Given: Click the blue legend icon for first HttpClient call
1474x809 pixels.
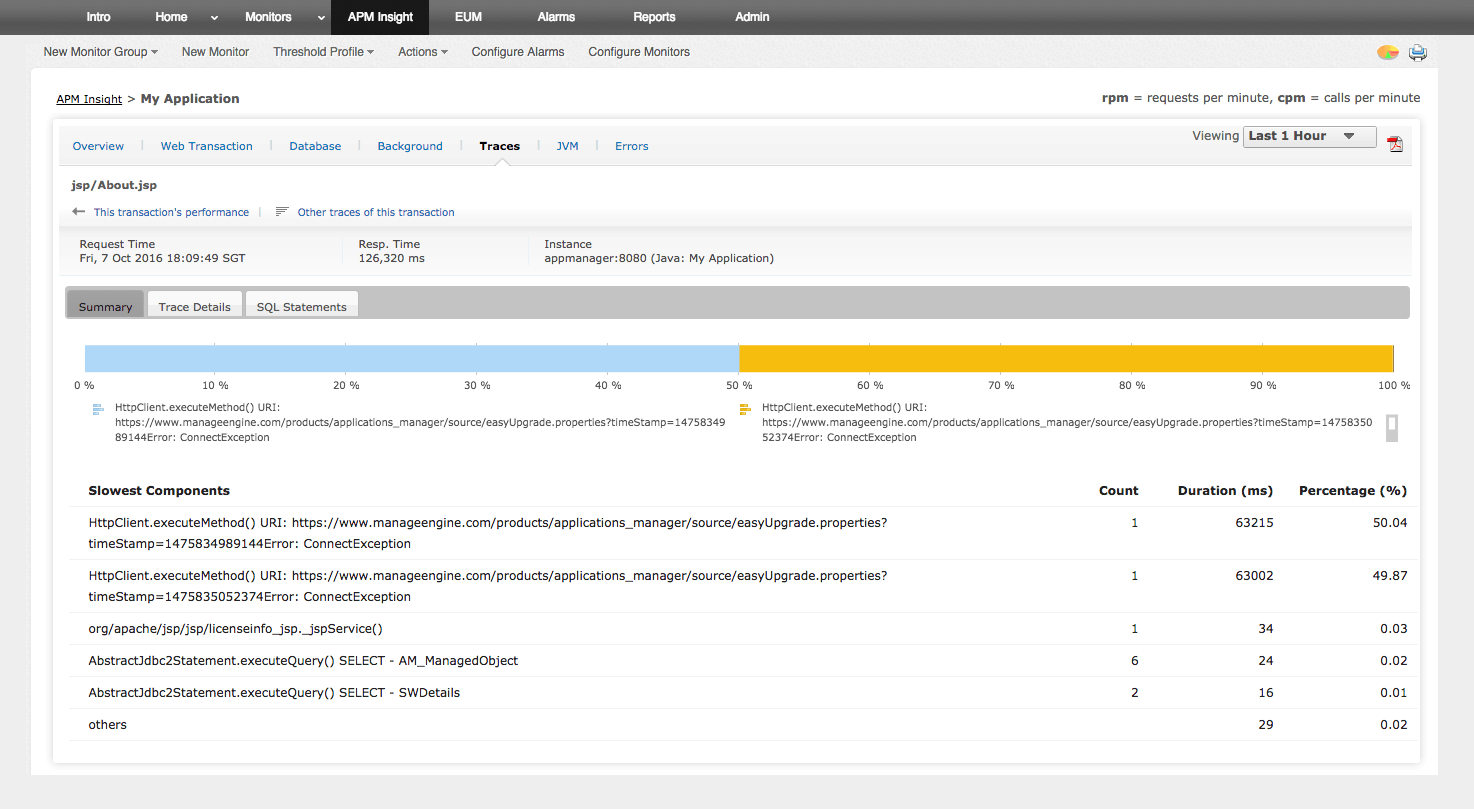Looking at the screenshot, I should (99, 408).
